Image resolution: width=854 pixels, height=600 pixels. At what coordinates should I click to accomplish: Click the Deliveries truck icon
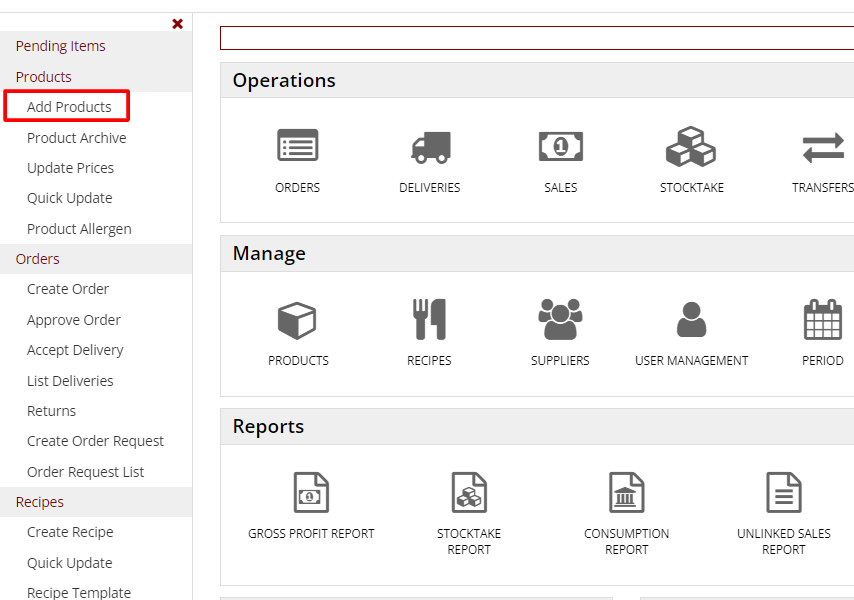429,147
